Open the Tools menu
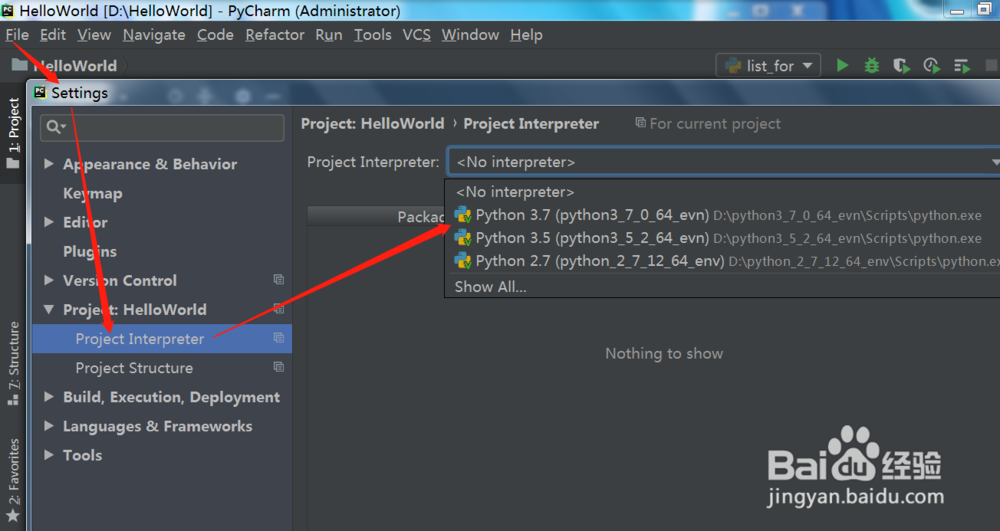The image size is (1000, 531). pos(372,35)
